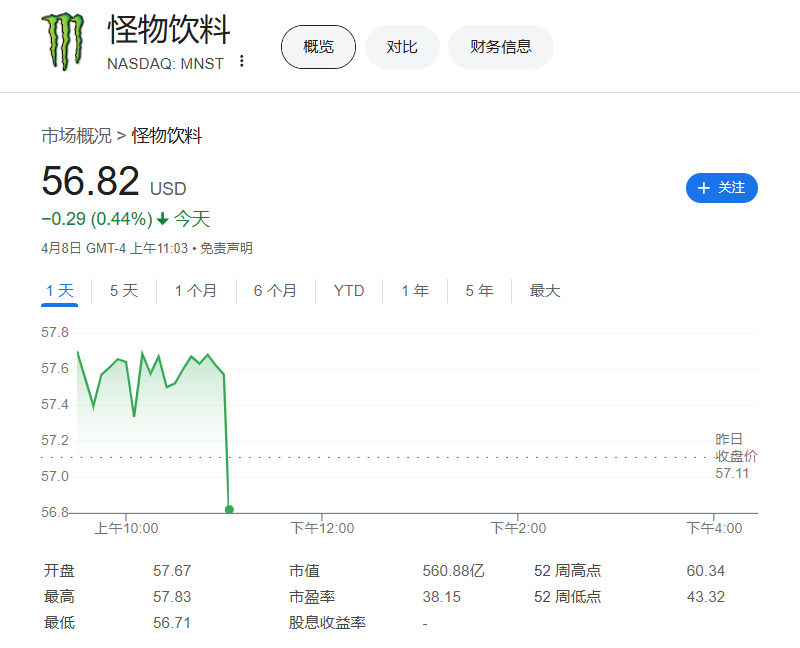This screenshot has height=648, width=800.
Task: Select the YTD chart range tab
Action: pyautogui.click(x=349, y=291)
